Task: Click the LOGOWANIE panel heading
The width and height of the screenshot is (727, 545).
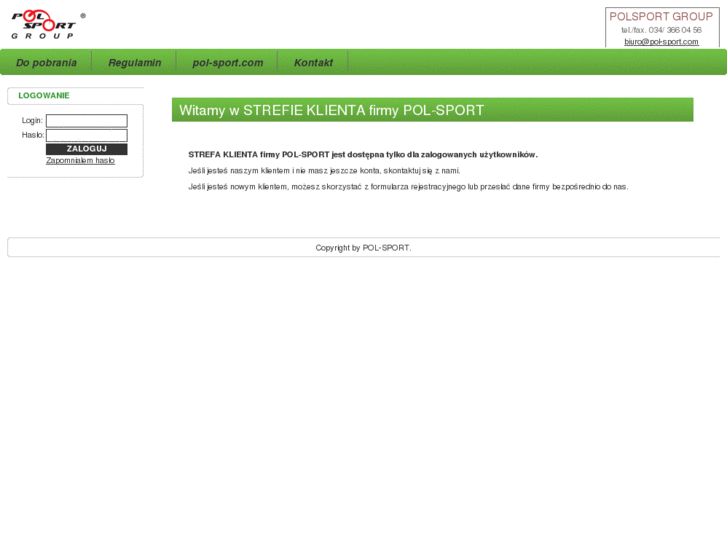Action: click(44, 96)
